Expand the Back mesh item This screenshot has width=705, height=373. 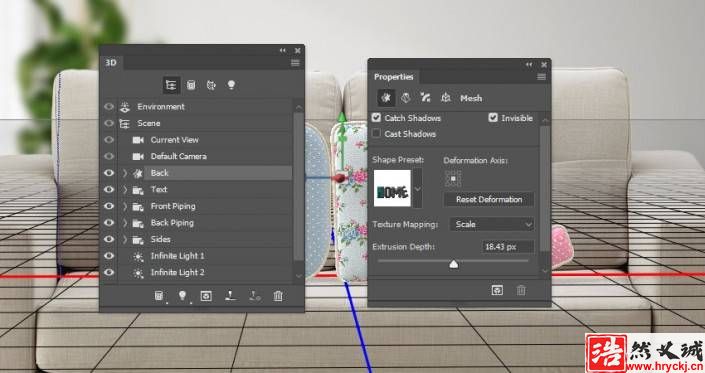[125, 173]
